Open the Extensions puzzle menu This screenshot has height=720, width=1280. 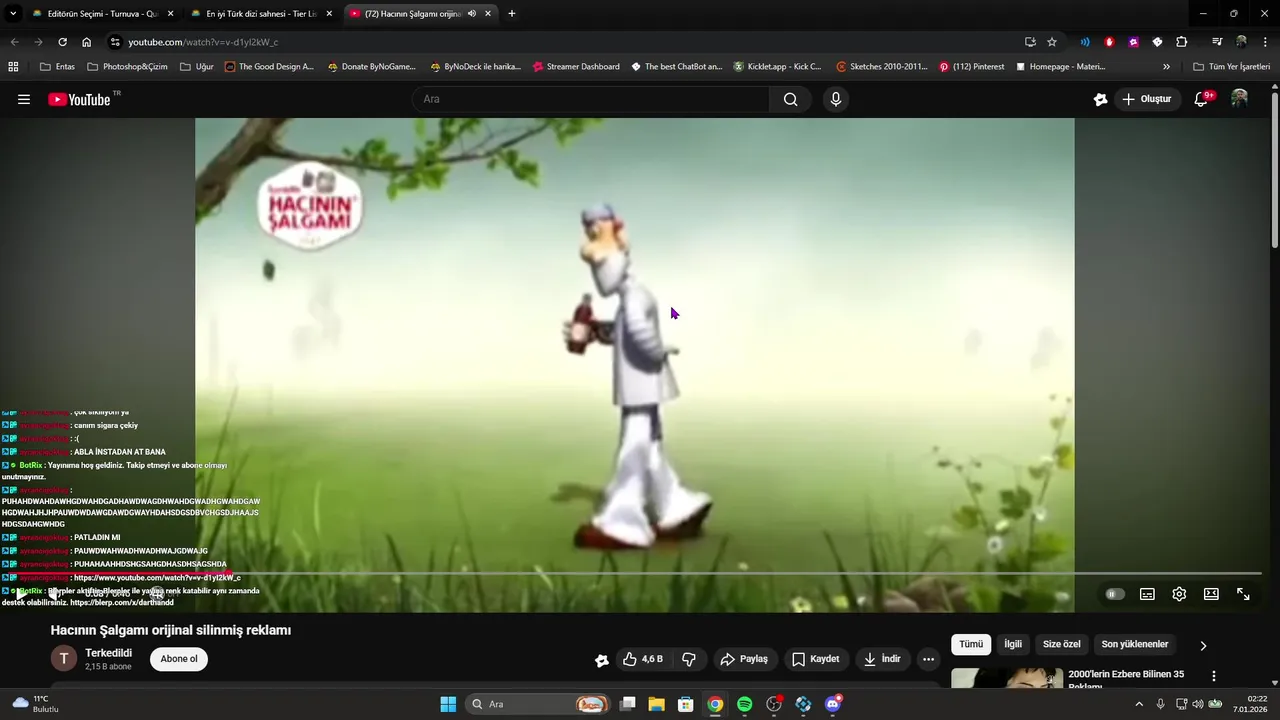pos(1181,42)
